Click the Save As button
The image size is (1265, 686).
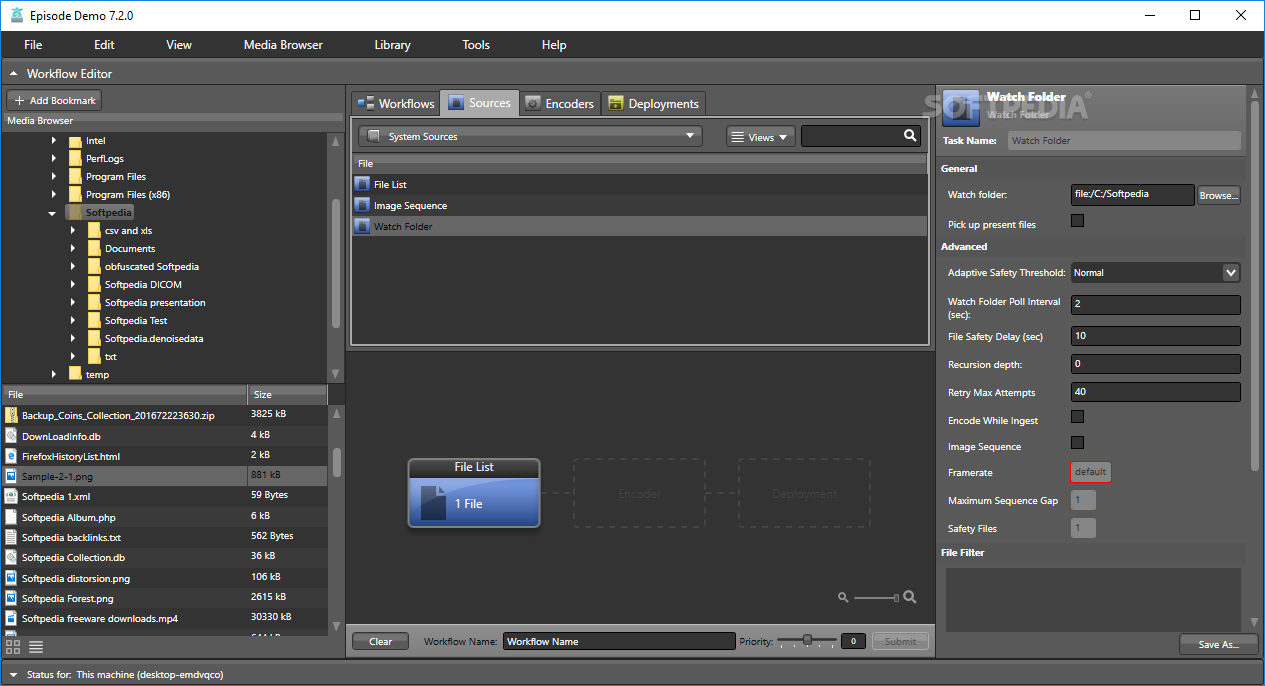tap(1218, 644)
